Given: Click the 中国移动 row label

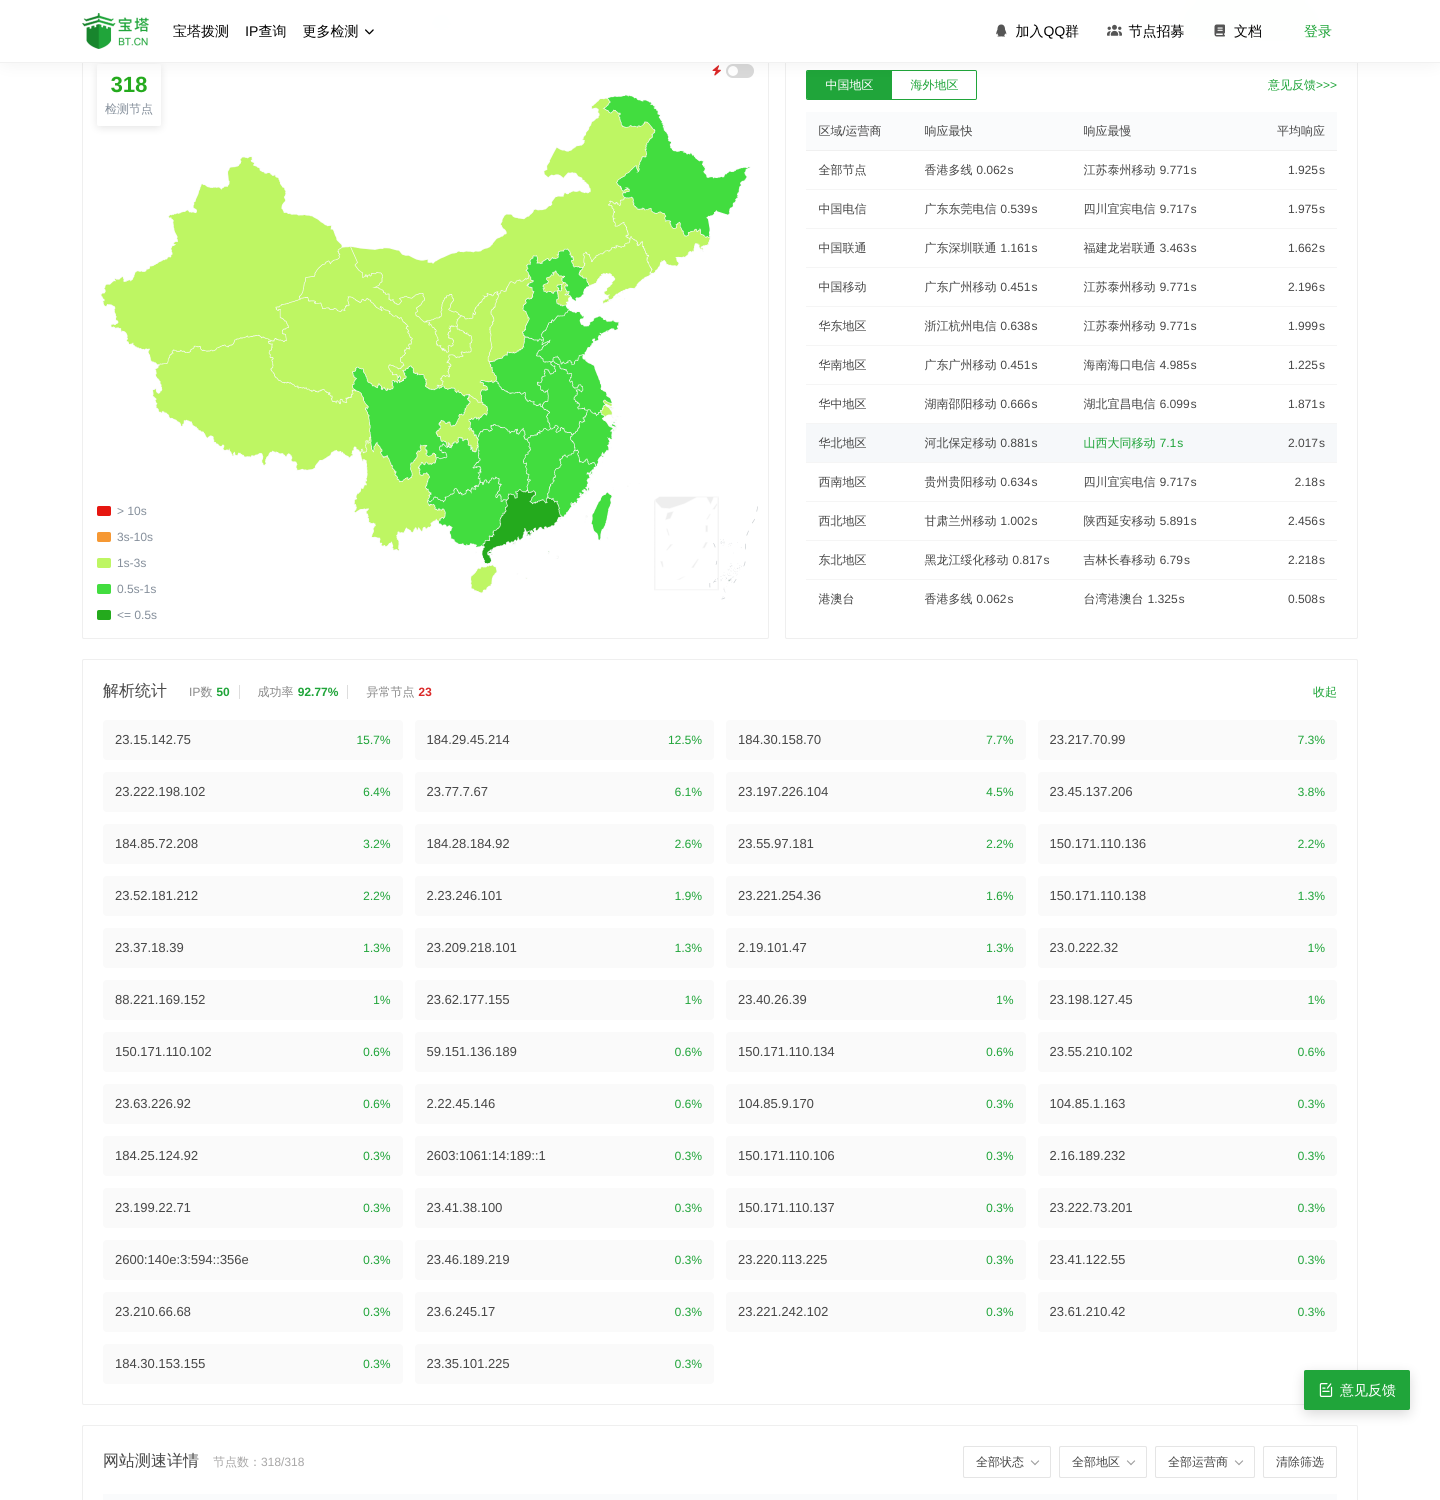Looking at the screenshot, I should [x=842, y=287].
